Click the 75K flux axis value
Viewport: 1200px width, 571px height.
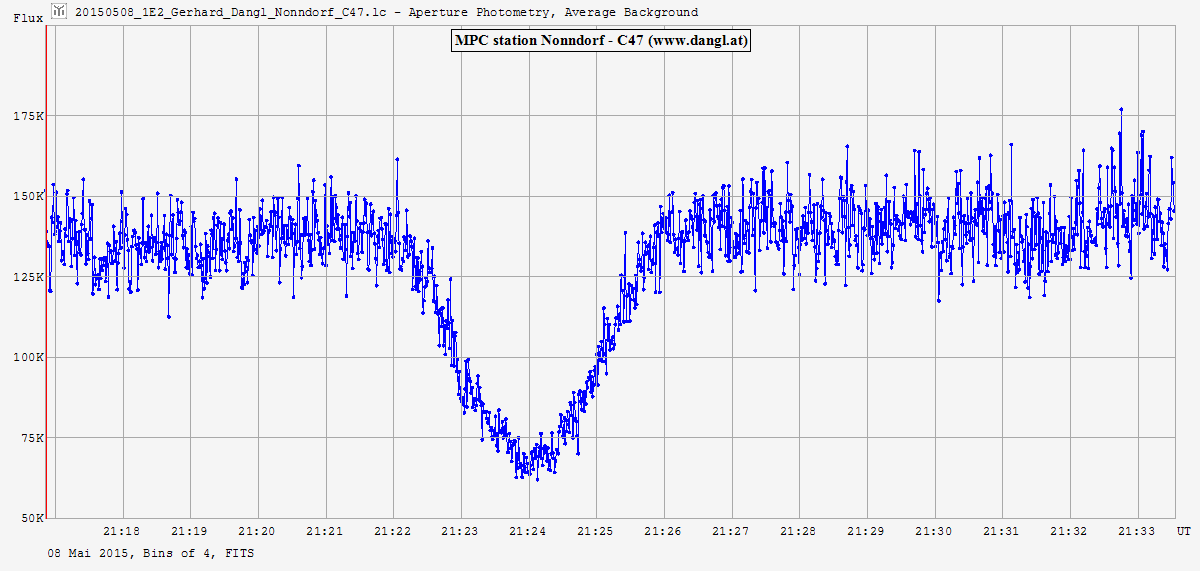(30, 438)
